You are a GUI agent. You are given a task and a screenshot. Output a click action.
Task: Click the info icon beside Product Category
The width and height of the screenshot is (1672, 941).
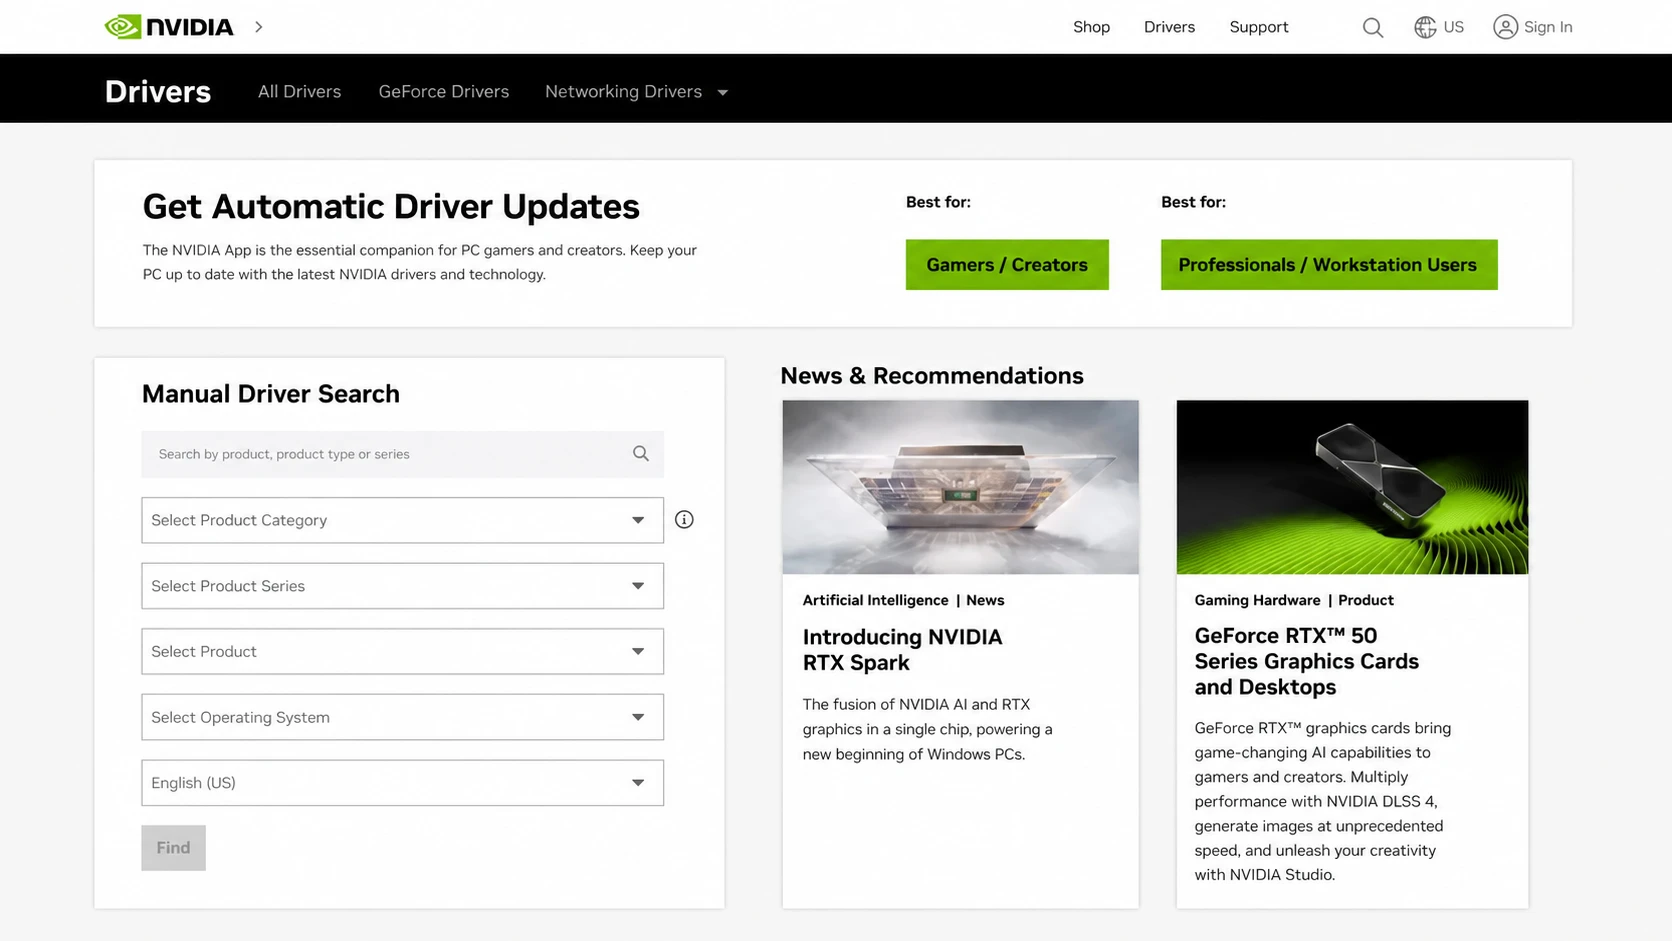[x=684, y=520]
